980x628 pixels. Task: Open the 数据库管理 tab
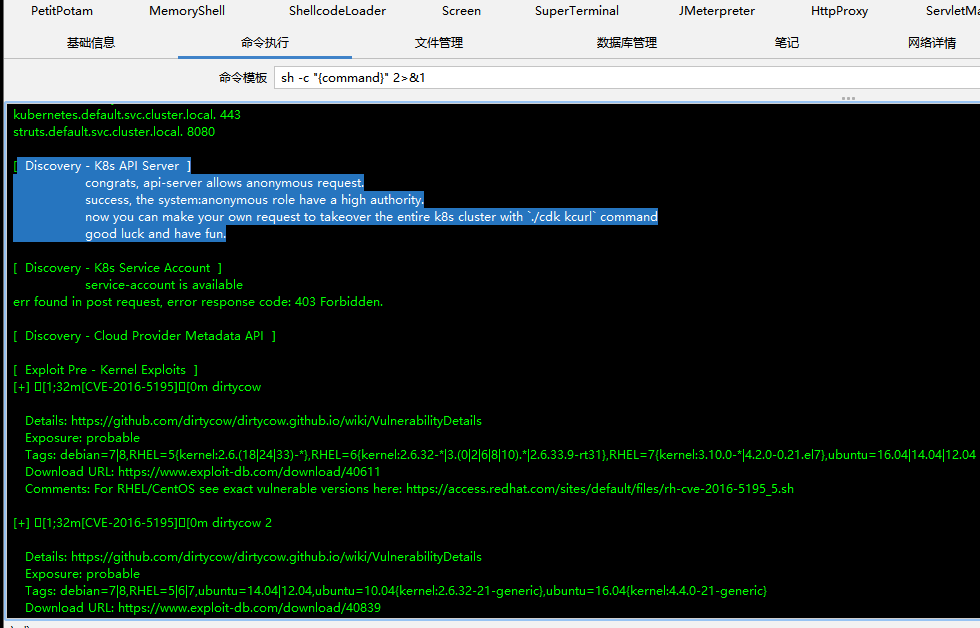coord(627,43)
